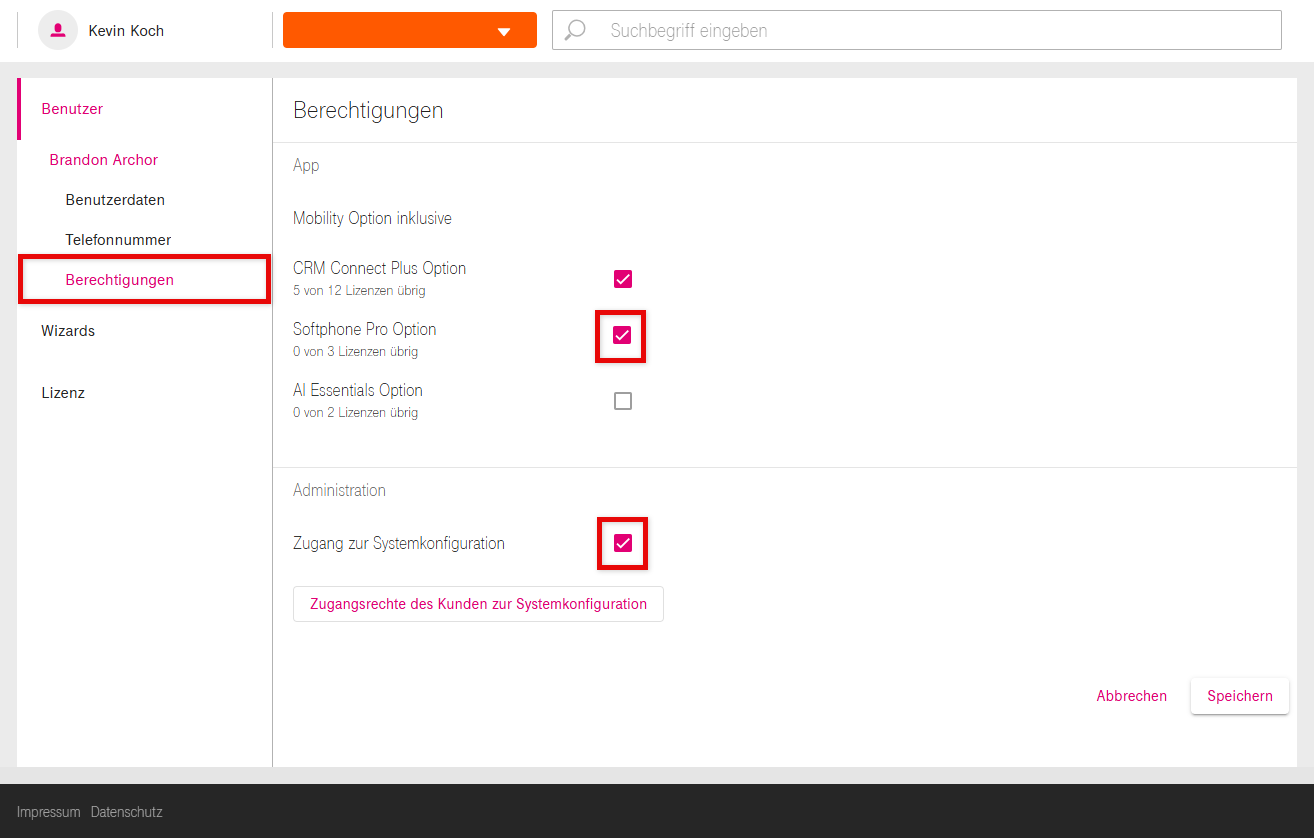This screenshot has height=838, width=1314.
Task: Click Zugangsrechte des Kunden zur Systemkonfiguration
Action: 478,604
